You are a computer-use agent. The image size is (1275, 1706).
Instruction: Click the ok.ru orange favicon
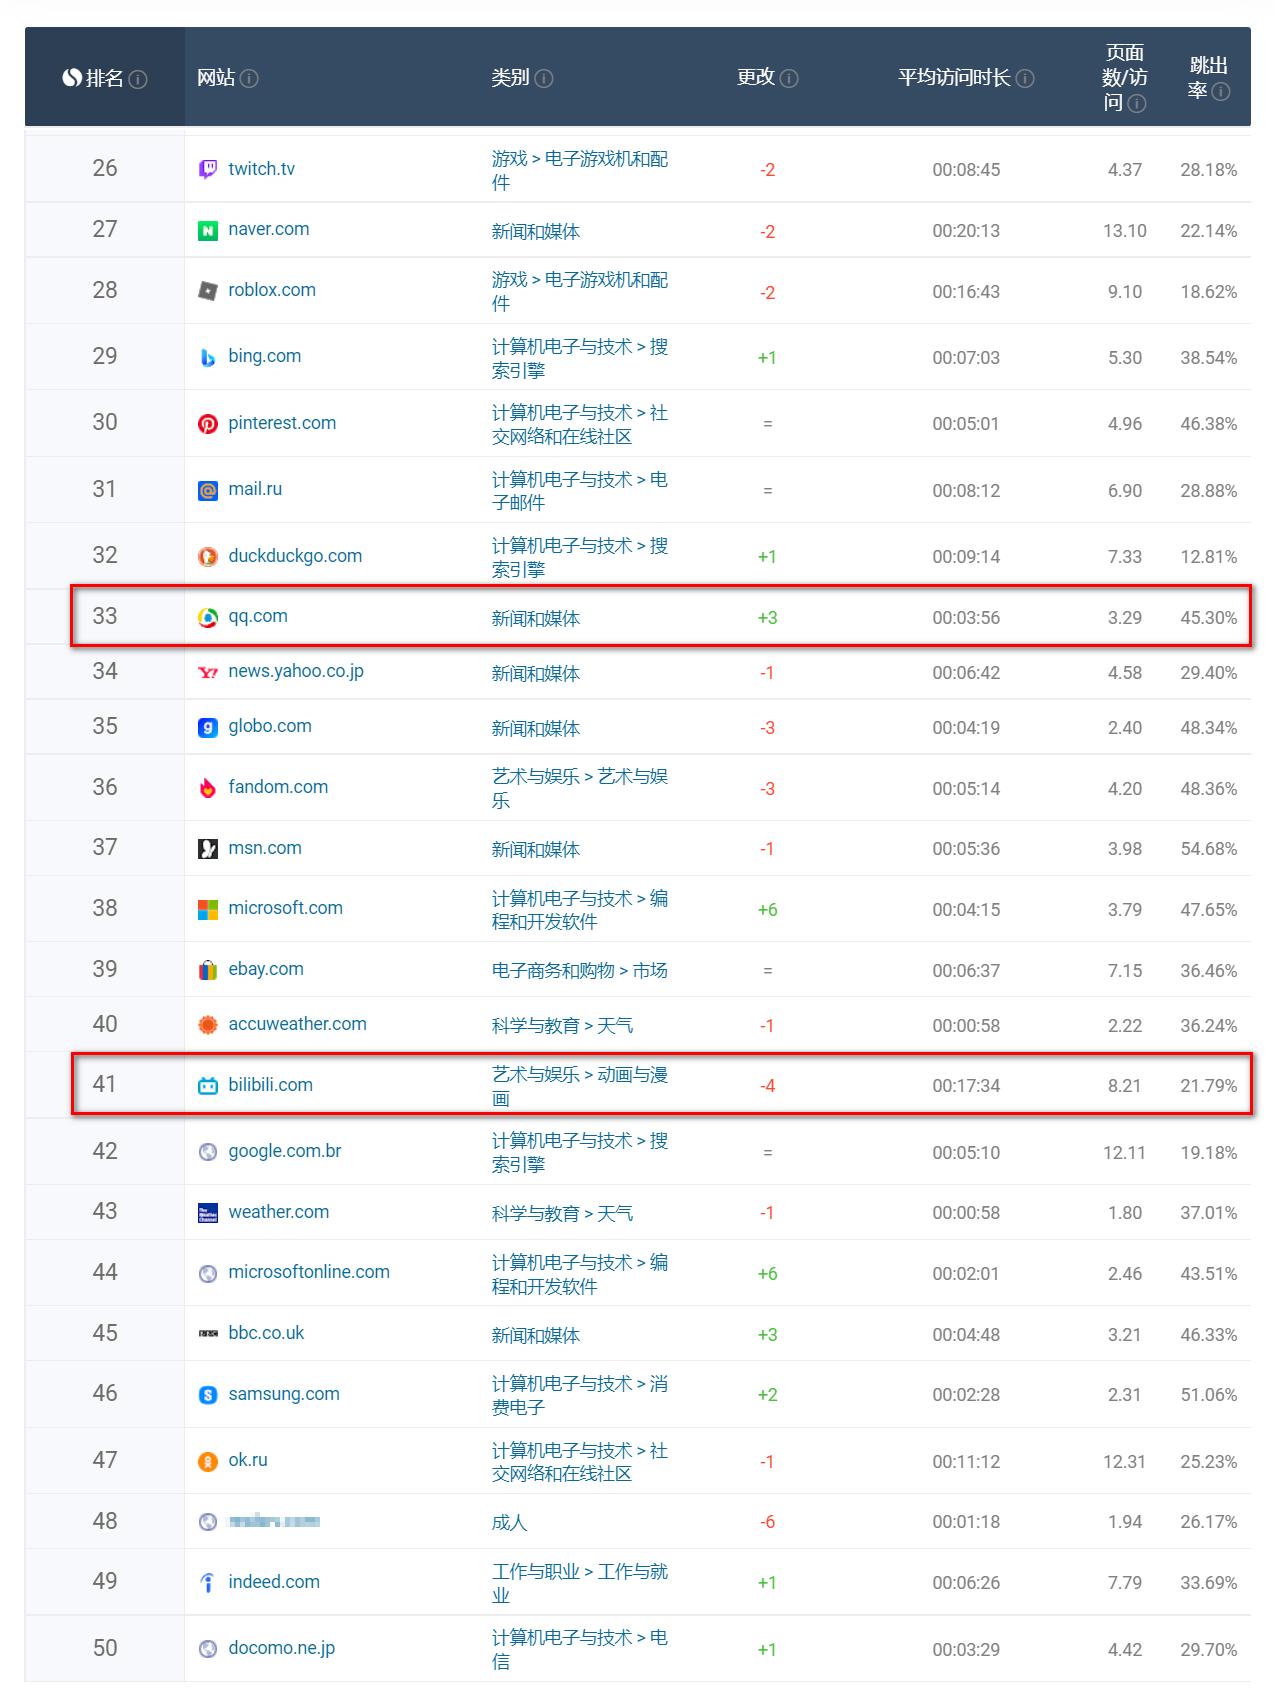point(208,1462)
